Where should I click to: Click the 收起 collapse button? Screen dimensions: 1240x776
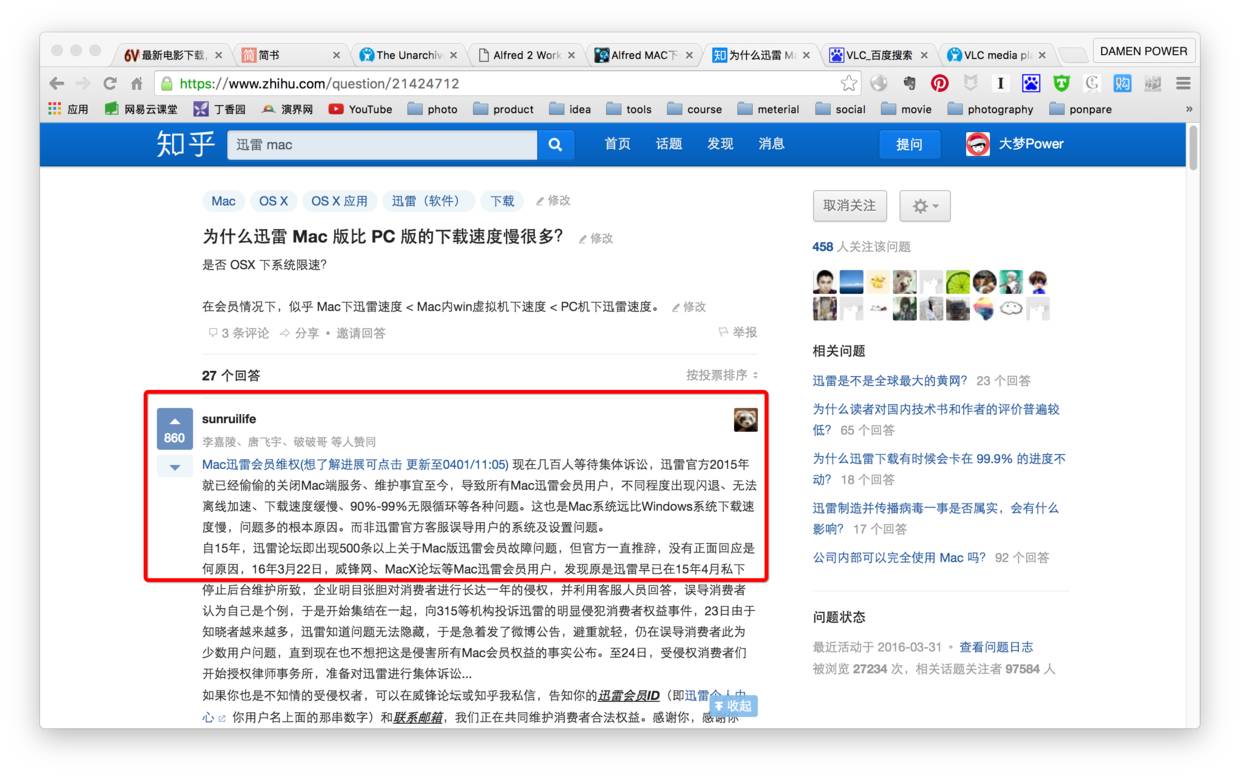point(733,706)
